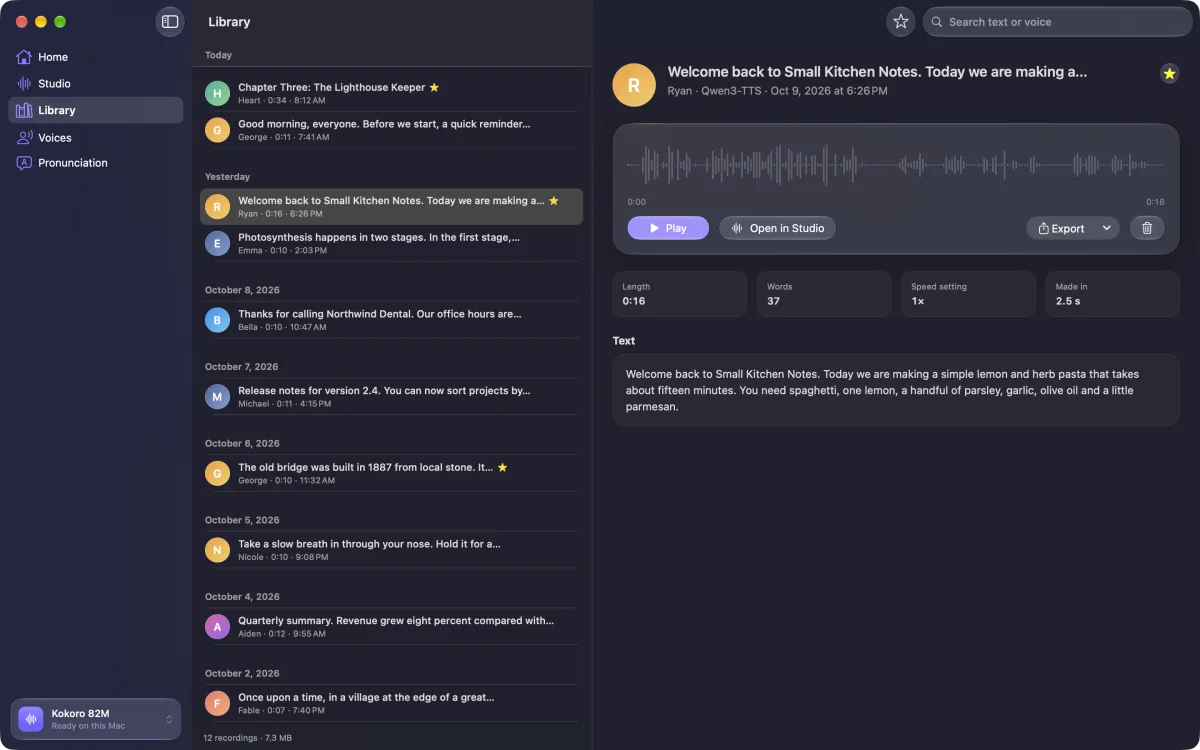Open the Northwind Dental recording

coord(391,320)
